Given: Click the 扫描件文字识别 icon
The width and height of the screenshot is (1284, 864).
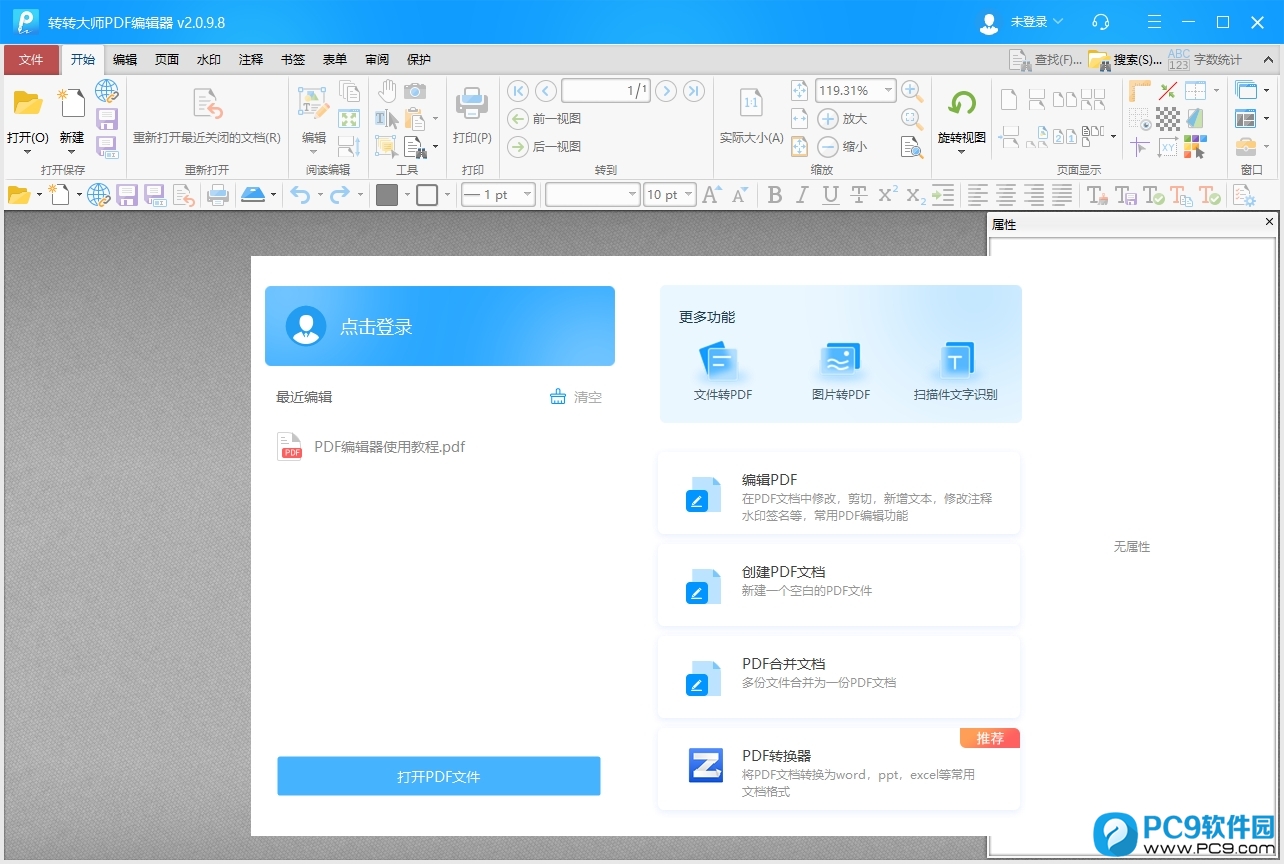Looking at the screenshot, I should click(x=956, y=361).
